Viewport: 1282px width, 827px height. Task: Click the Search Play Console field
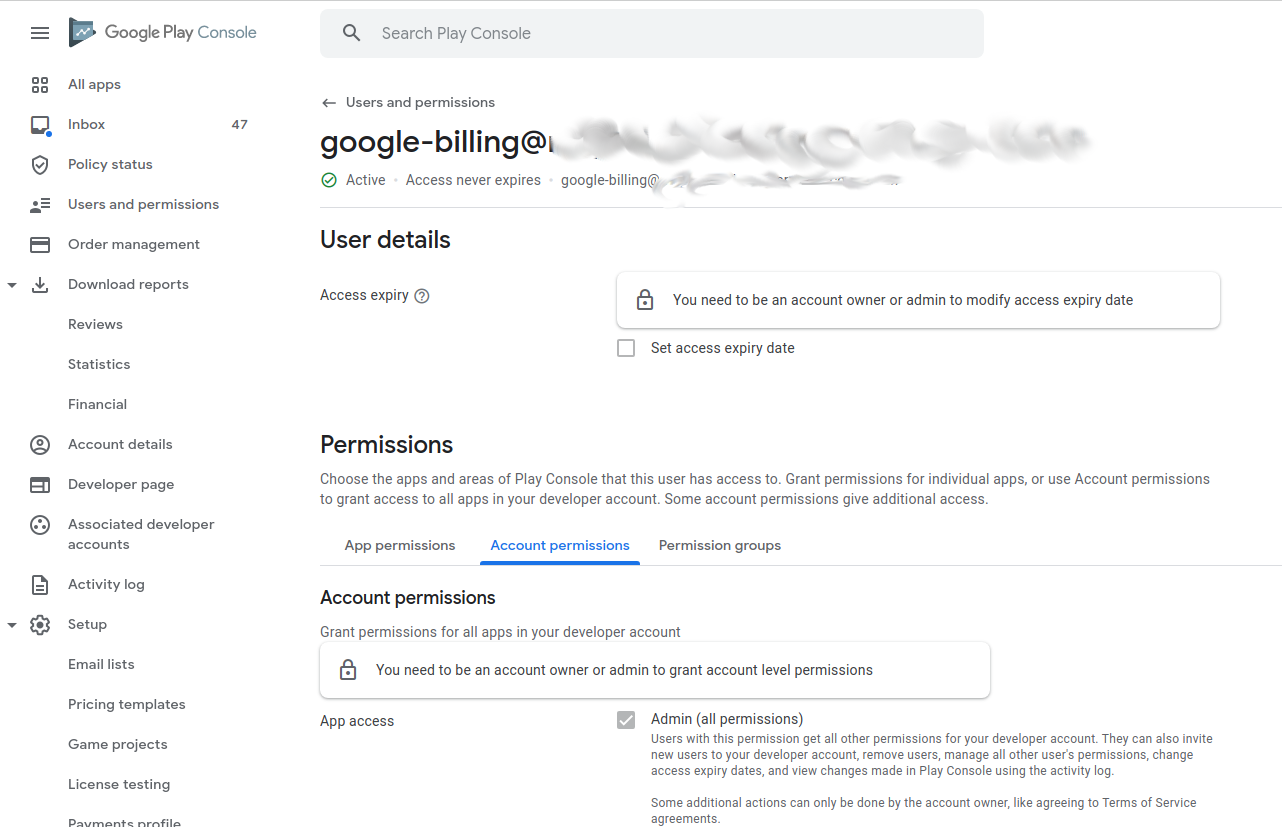pyautogui.click(x=652, y=33)
